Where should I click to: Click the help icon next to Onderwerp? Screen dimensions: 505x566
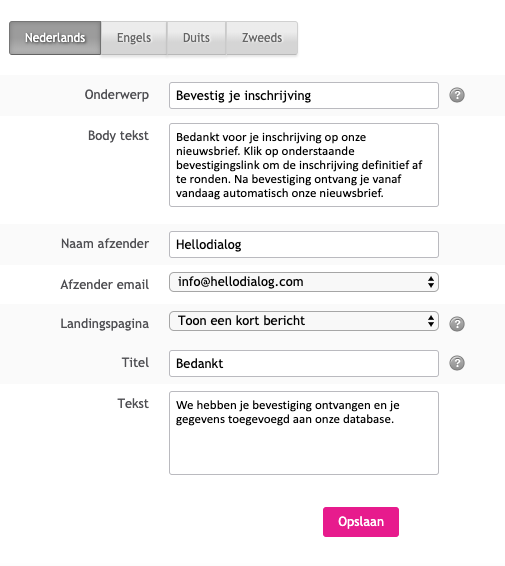click(457, 95)
